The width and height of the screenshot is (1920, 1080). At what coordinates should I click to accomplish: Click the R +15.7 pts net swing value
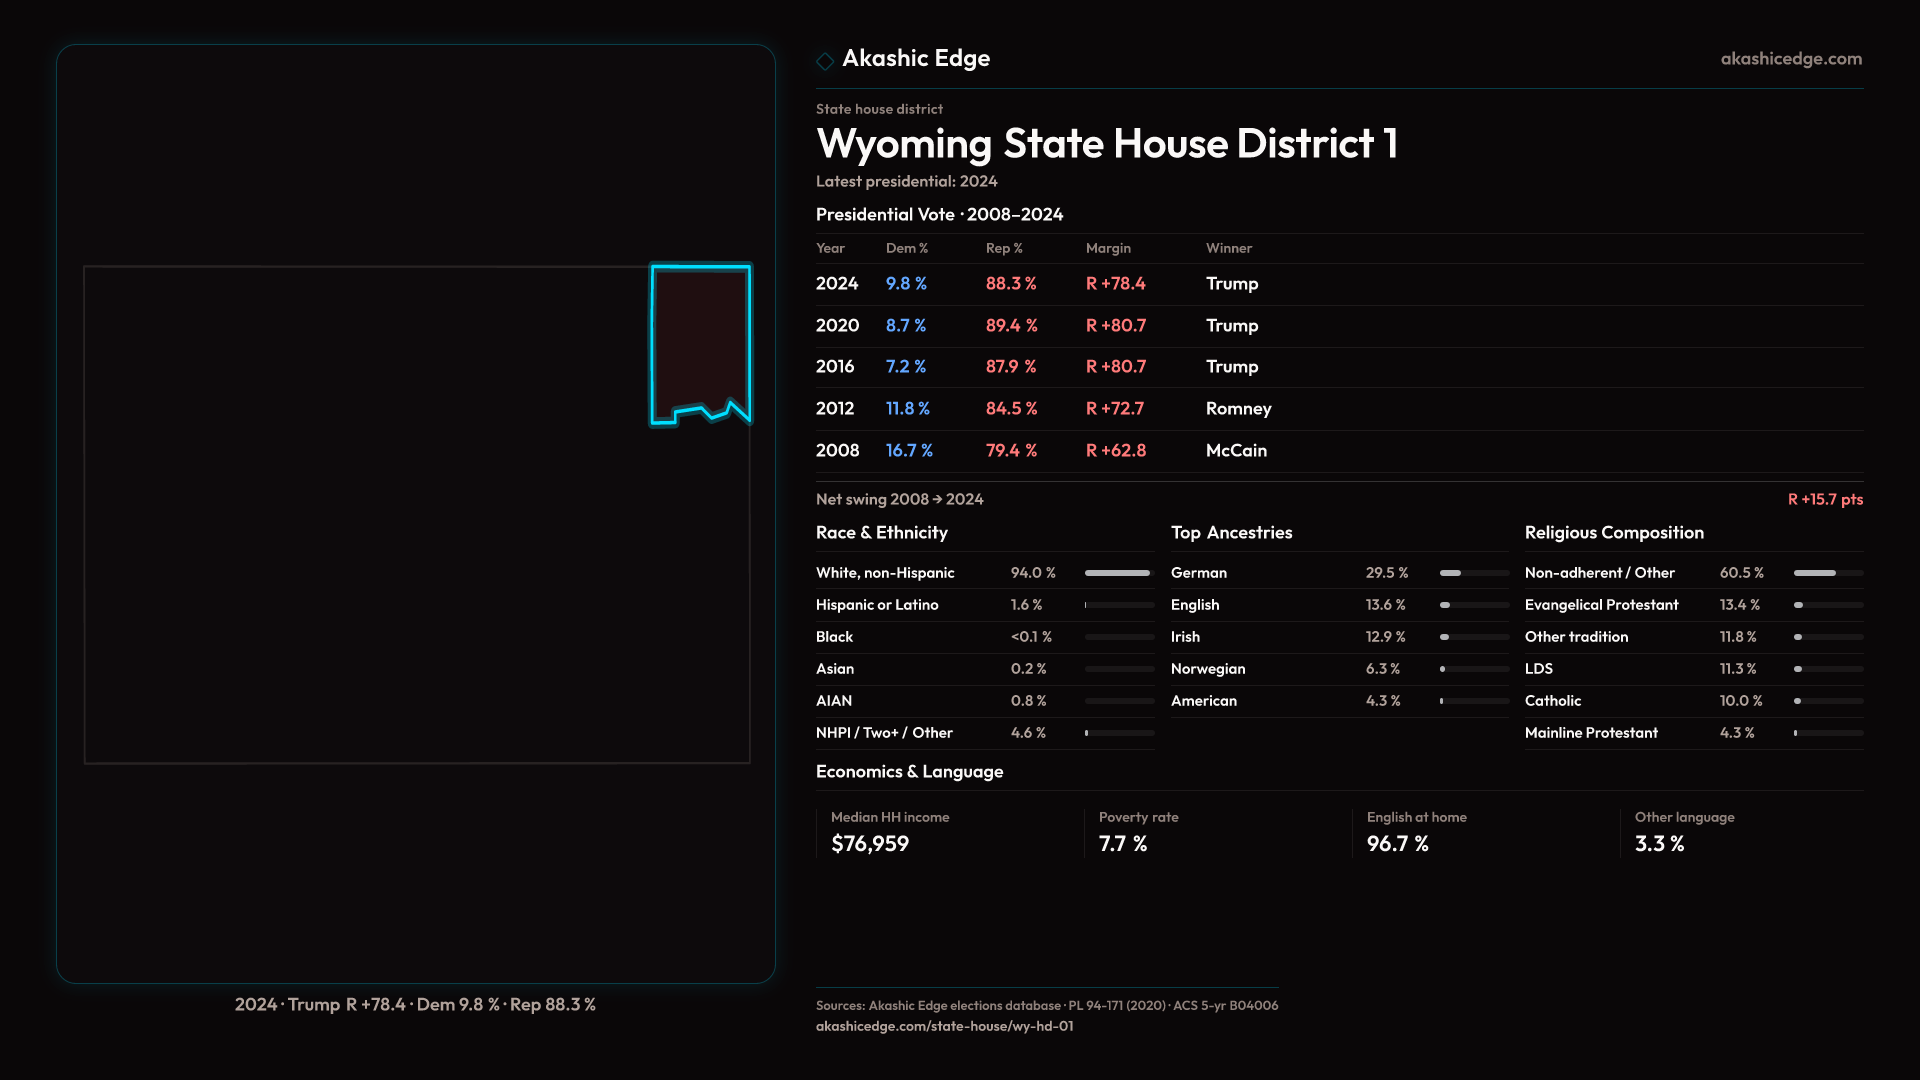coord(1824,499)
